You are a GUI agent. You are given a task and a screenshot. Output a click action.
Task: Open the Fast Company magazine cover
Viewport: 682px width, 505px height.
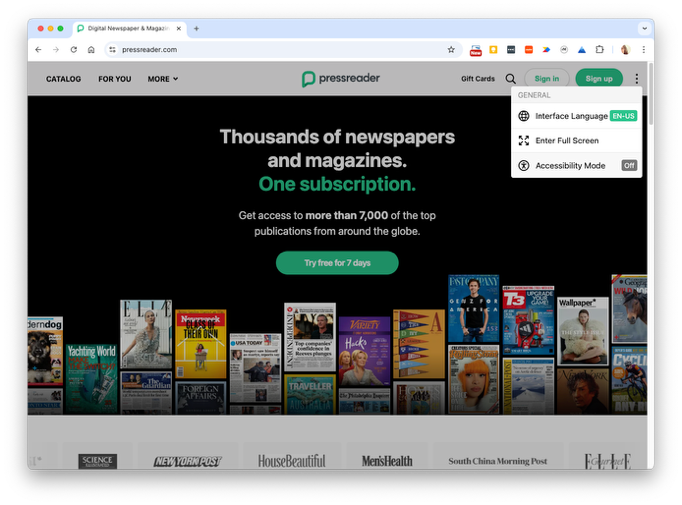[474, 309]
